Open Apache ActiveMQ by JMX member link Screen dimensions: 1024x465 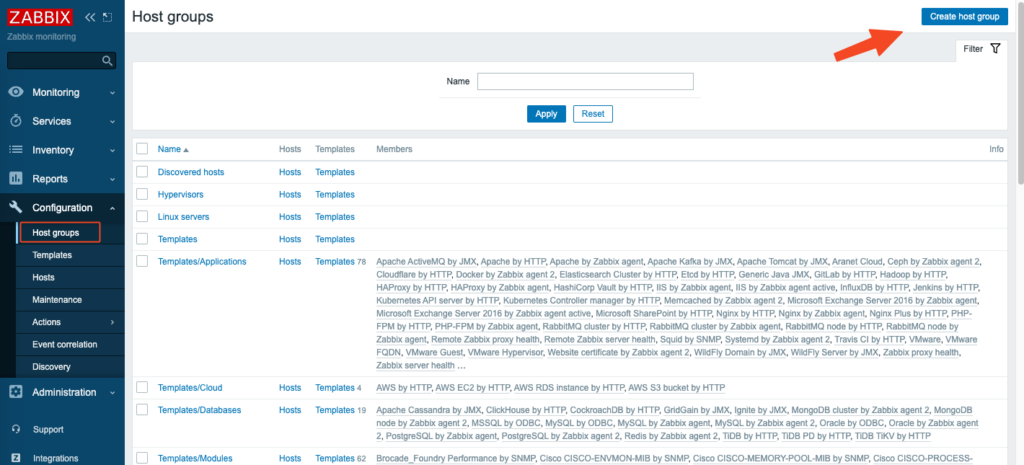point(427,261)
